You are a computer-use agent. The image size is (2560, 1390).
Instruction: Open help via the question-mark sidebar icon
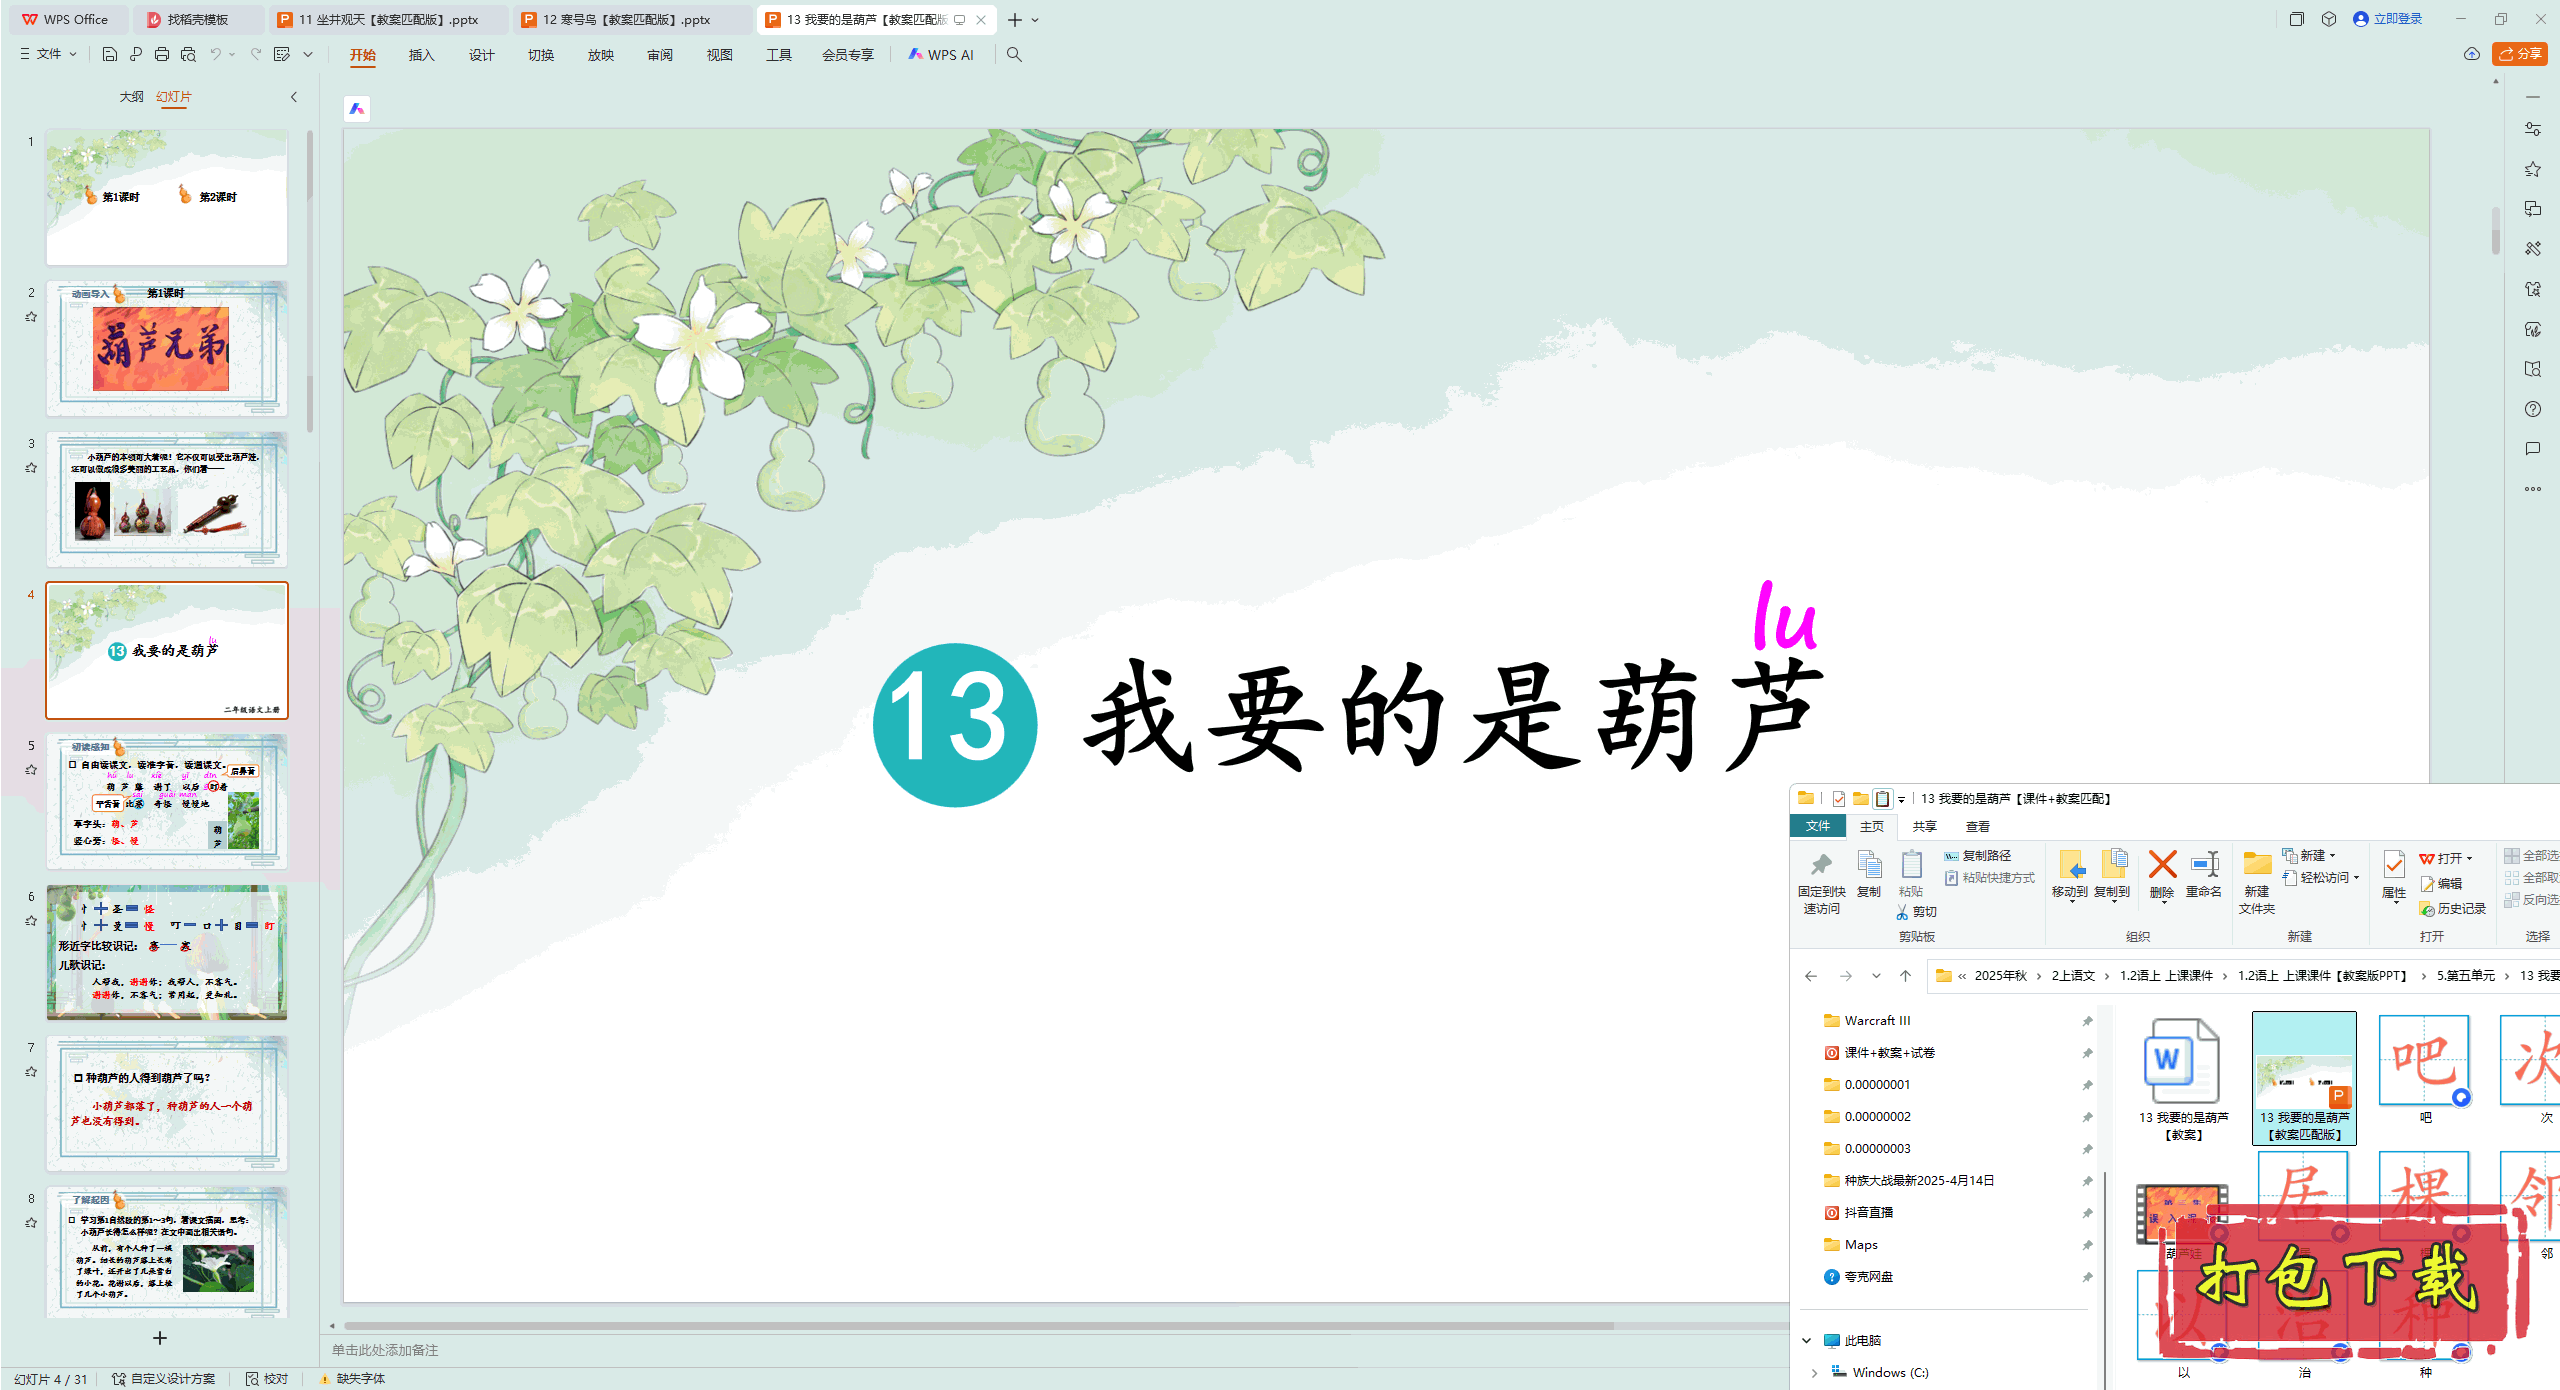pos(2533,409)
